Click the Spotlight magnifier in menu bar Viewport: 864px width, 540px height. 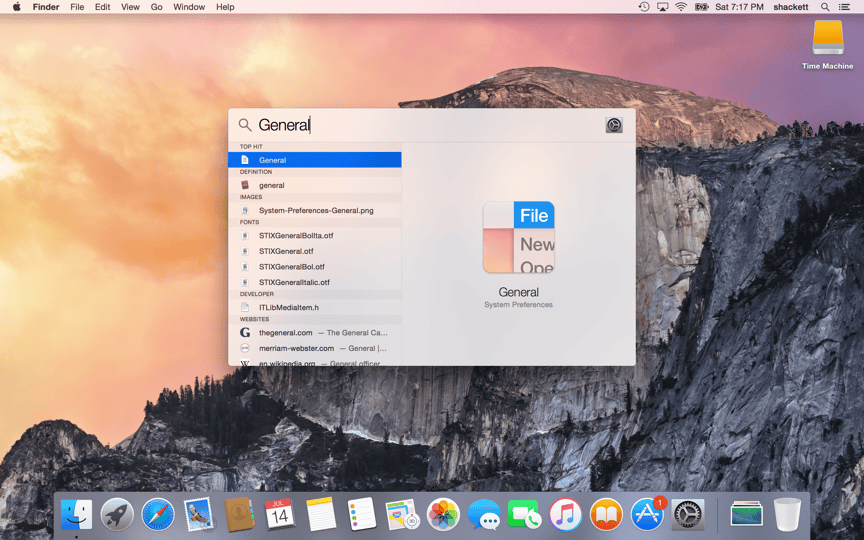click(825, 7)
